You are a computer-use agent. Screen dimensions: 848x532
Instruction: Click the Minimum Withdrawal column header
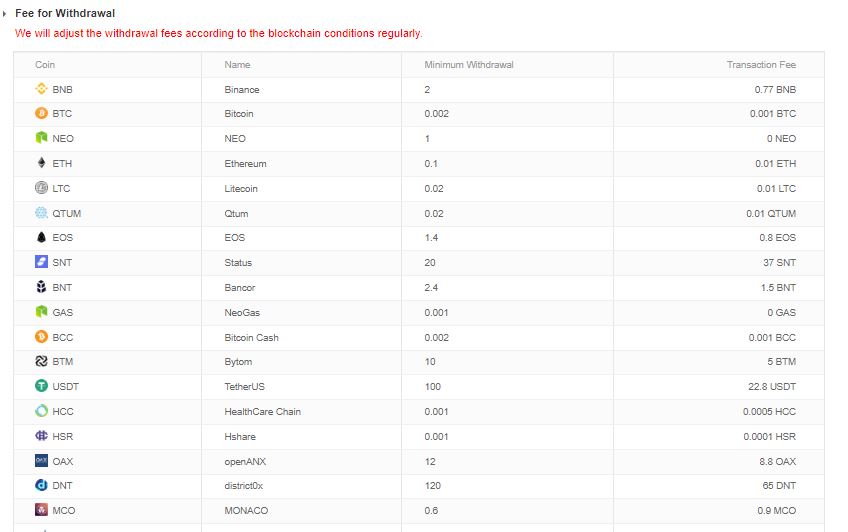(469, 64)
